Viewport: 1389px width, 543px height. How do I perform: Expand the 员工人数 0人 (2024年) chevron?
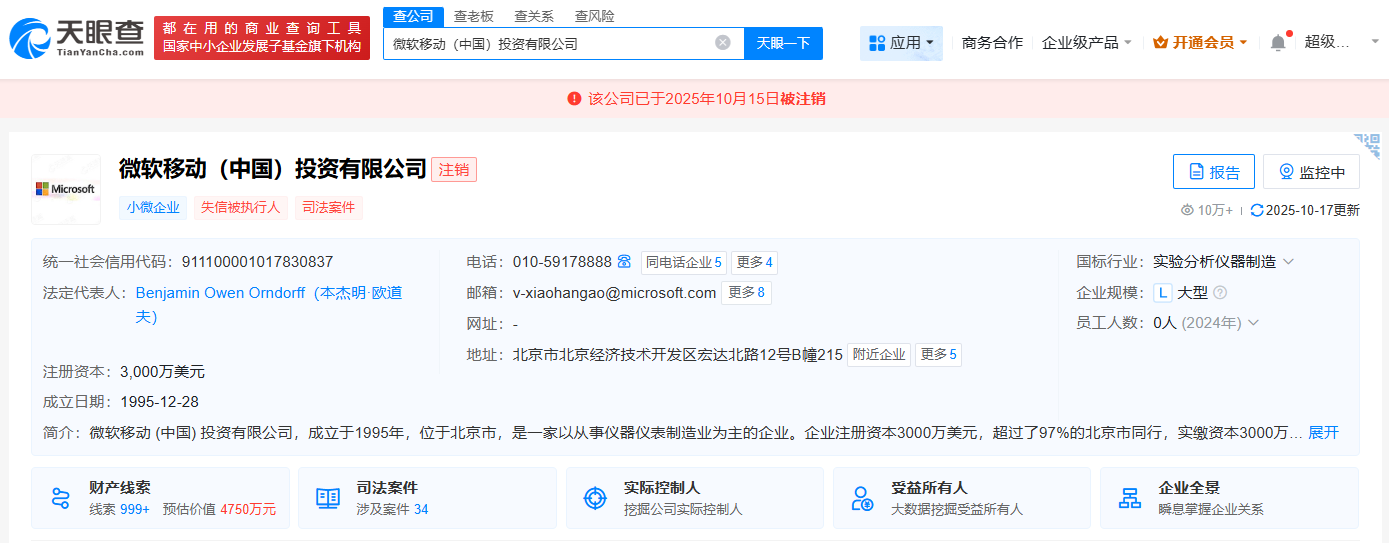1253,323
